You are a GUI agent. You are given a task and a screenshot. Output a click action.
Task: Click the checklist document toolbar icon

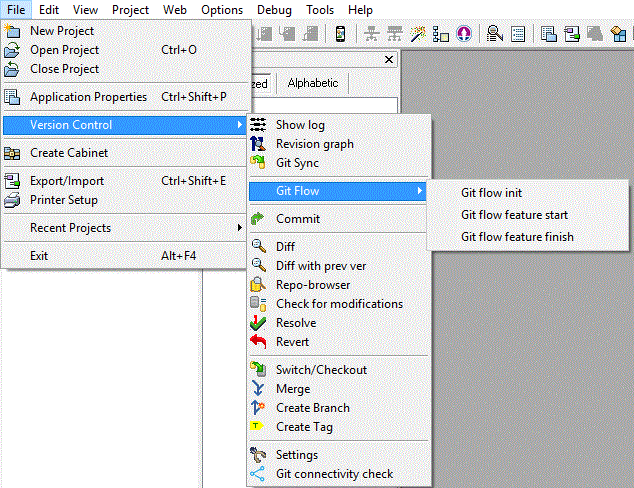click(x=518, y=34)
